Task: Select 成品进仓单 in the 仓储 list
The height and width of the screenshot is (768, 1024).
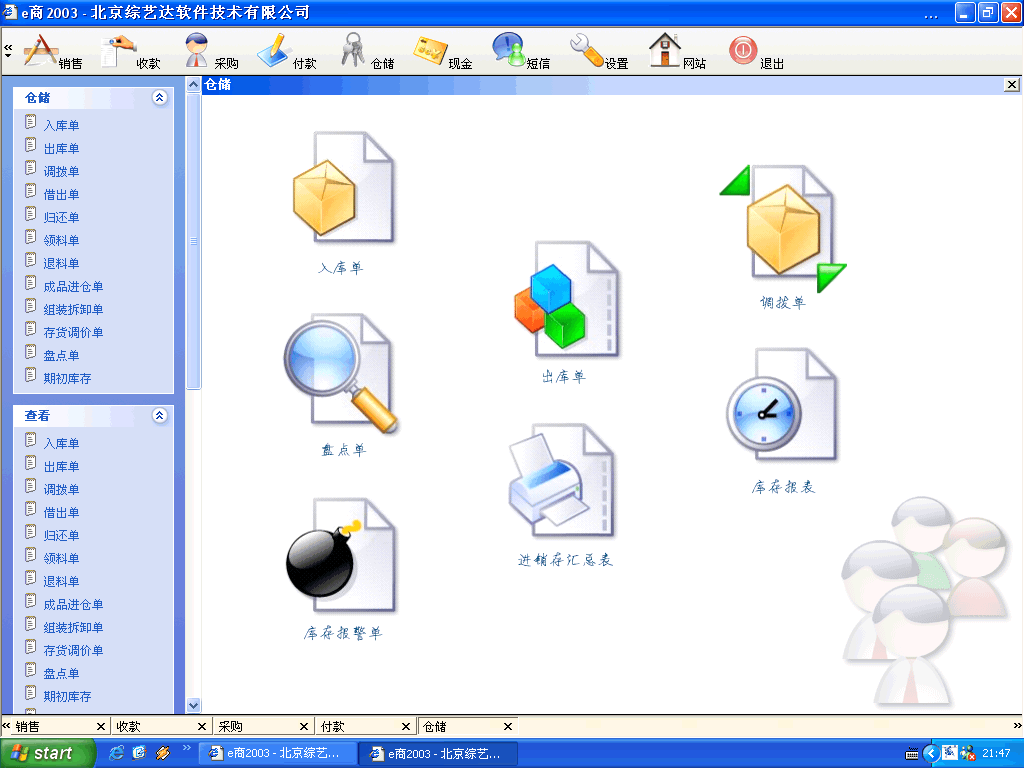Action: pos(73,287)
